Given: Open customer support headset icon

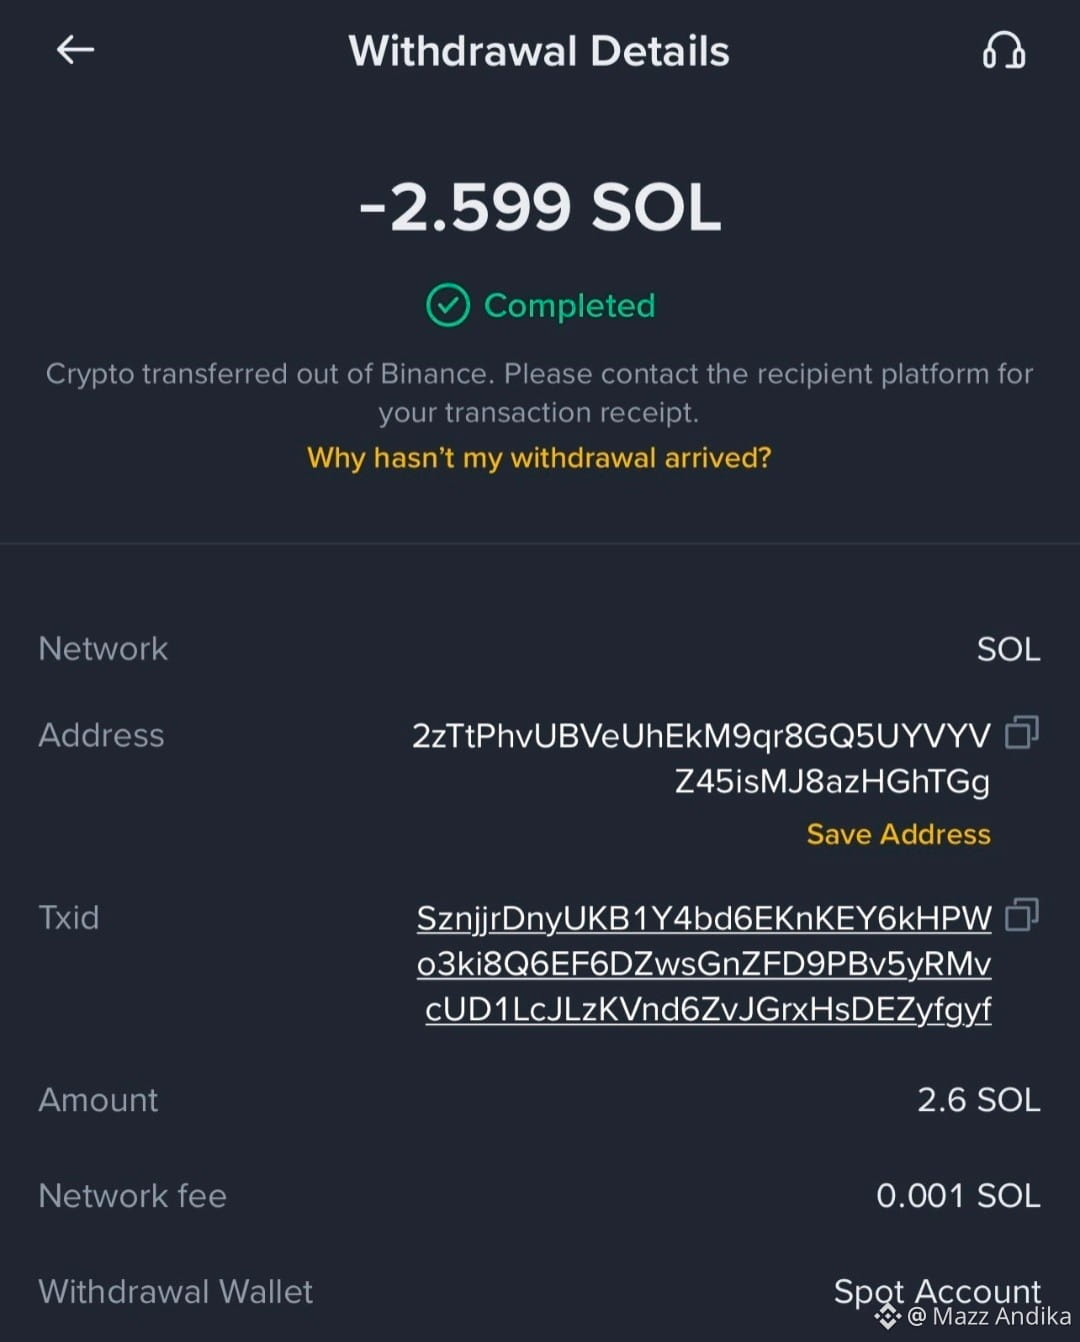Looking at the screenshot, I should pyautogui.click(x=1003, y=49).
